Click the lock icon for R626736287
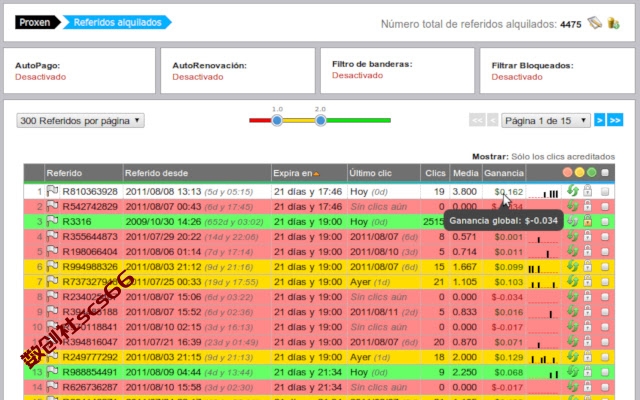Screen dimensions: 640x400 click(587, 387)
